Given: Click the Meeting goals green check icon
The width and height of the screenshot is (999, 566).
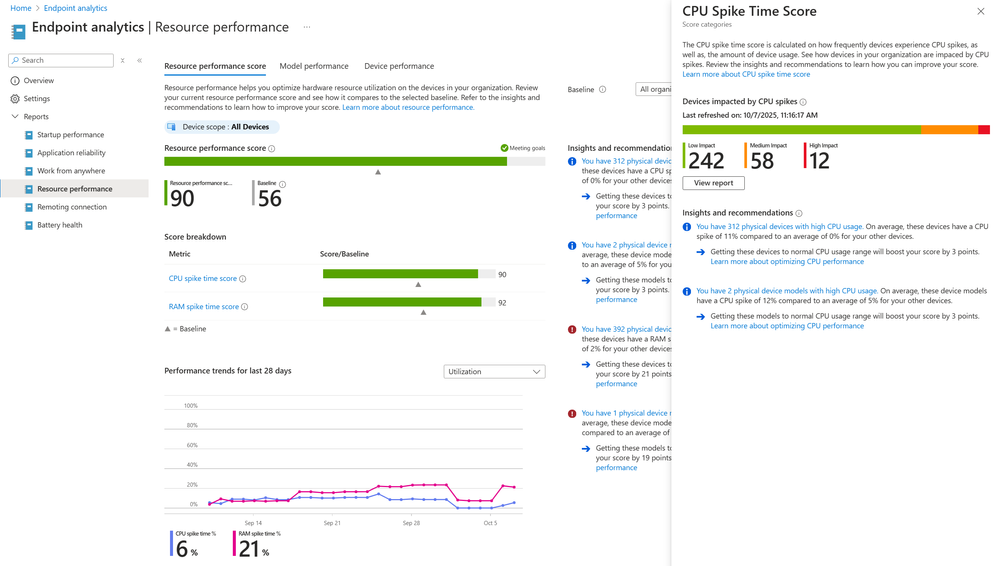Looking at the screenshot, I should tap(505, 148).
